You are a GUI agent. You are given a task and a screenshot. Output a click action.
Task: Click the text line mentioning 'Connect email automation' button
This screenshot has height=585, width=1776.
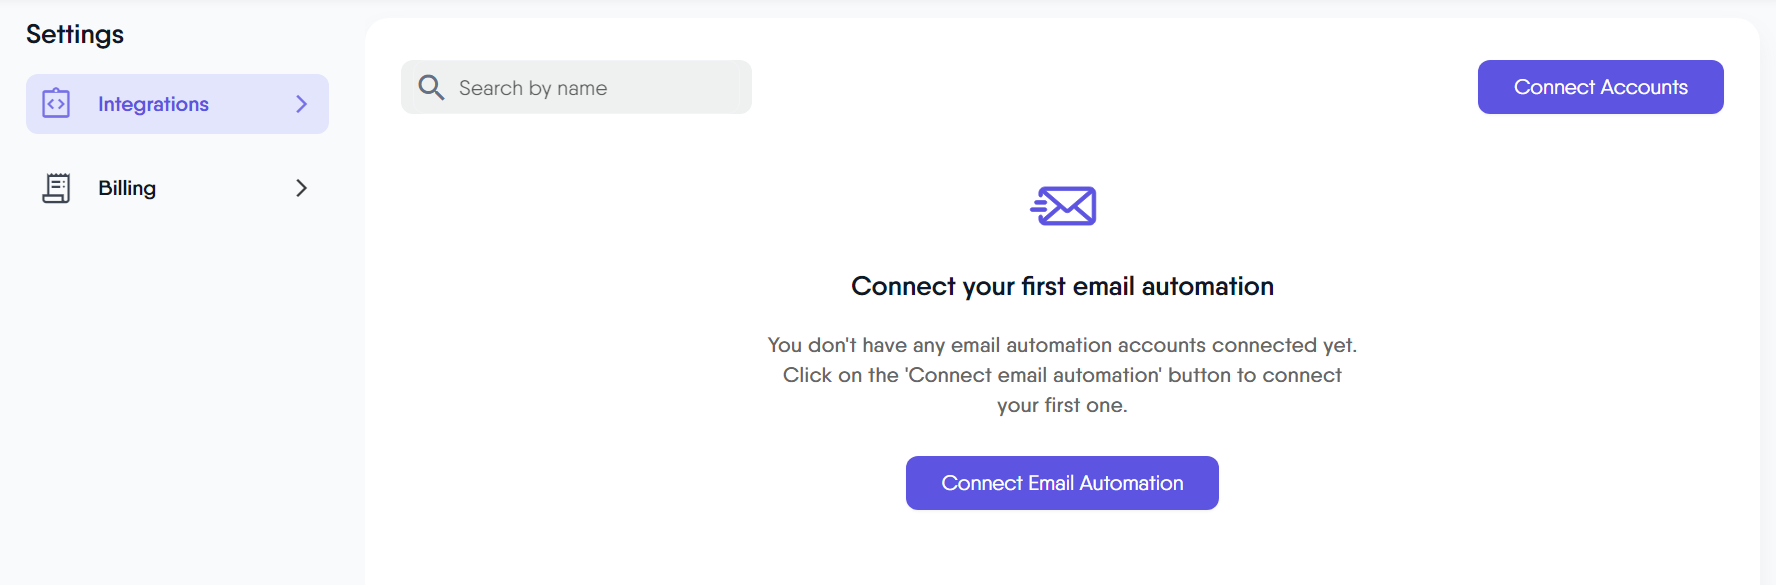[1062, 375]
